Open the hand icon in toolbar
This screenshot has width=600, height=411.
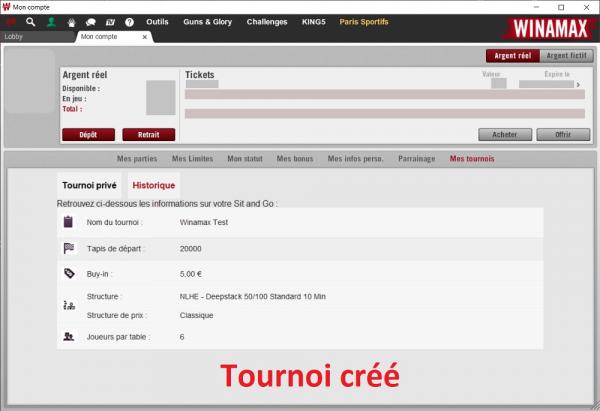(71, 23)
